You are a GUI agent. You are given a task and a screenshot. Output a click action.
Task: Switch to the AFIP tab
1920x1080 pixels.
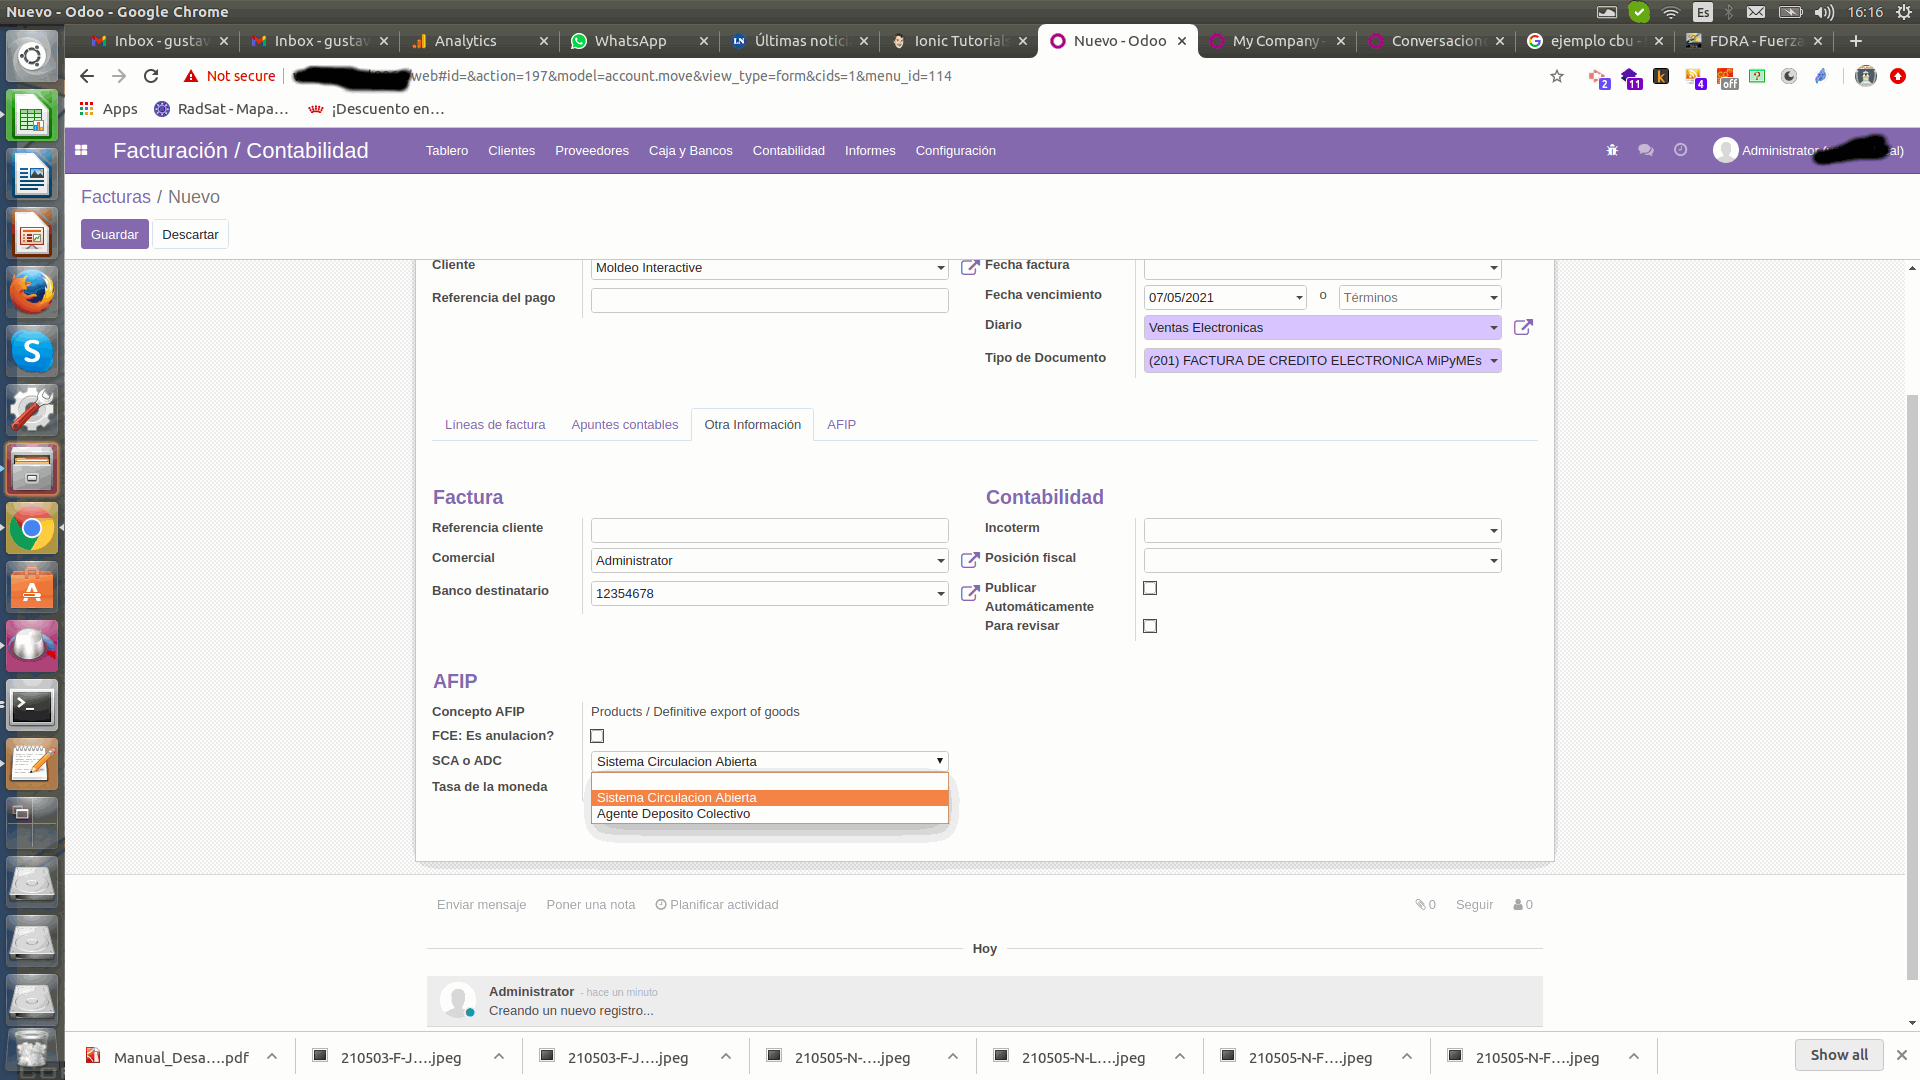841,425
